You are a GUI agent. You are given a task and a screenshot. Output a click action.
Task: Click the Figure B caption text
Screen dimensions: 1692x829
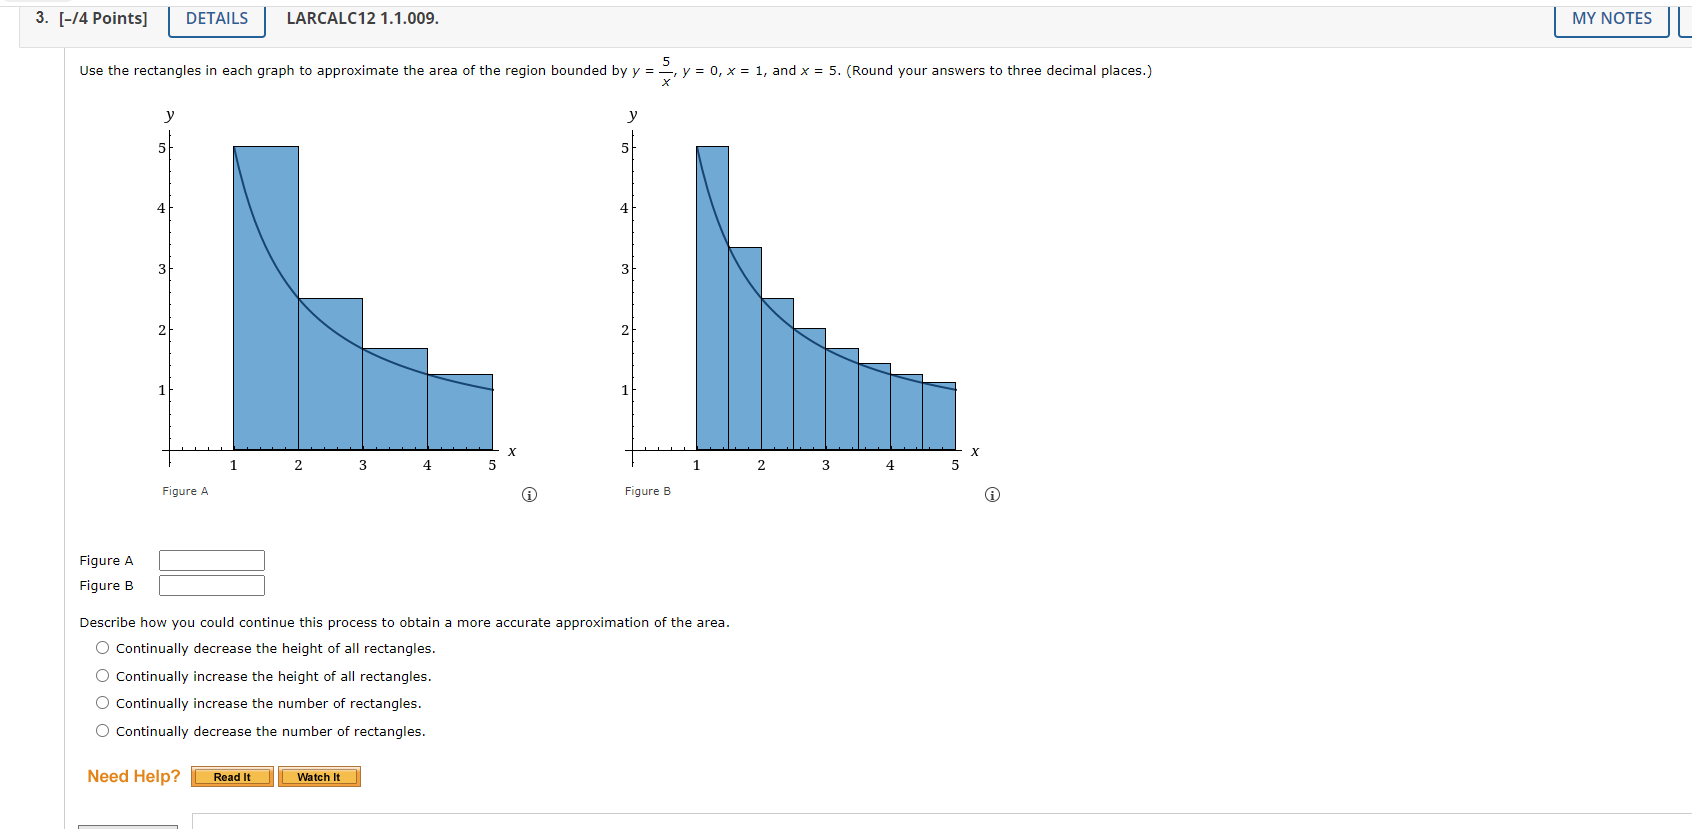point(648,491)
